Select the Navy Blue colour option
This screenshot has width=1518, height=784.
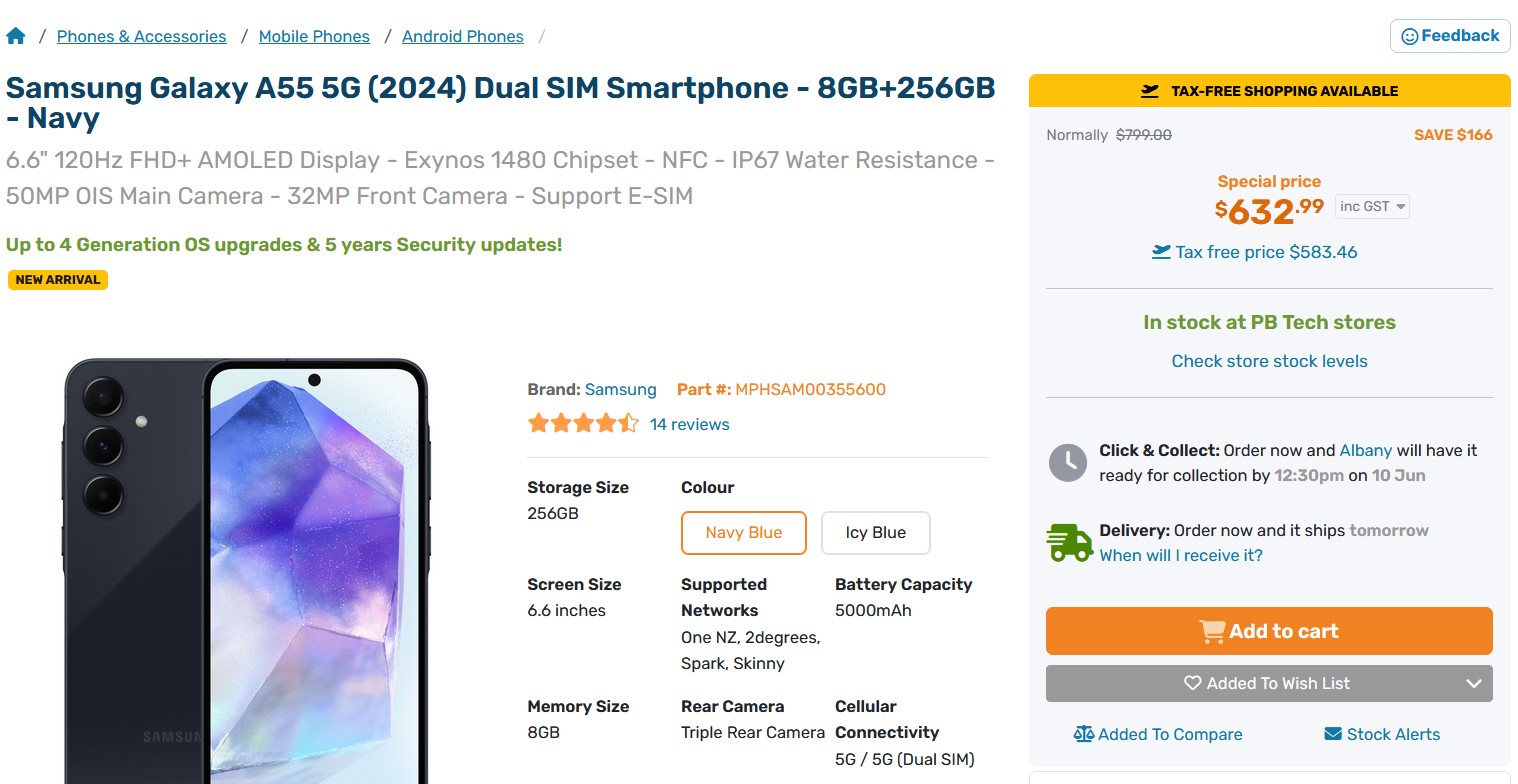(743, 533)
